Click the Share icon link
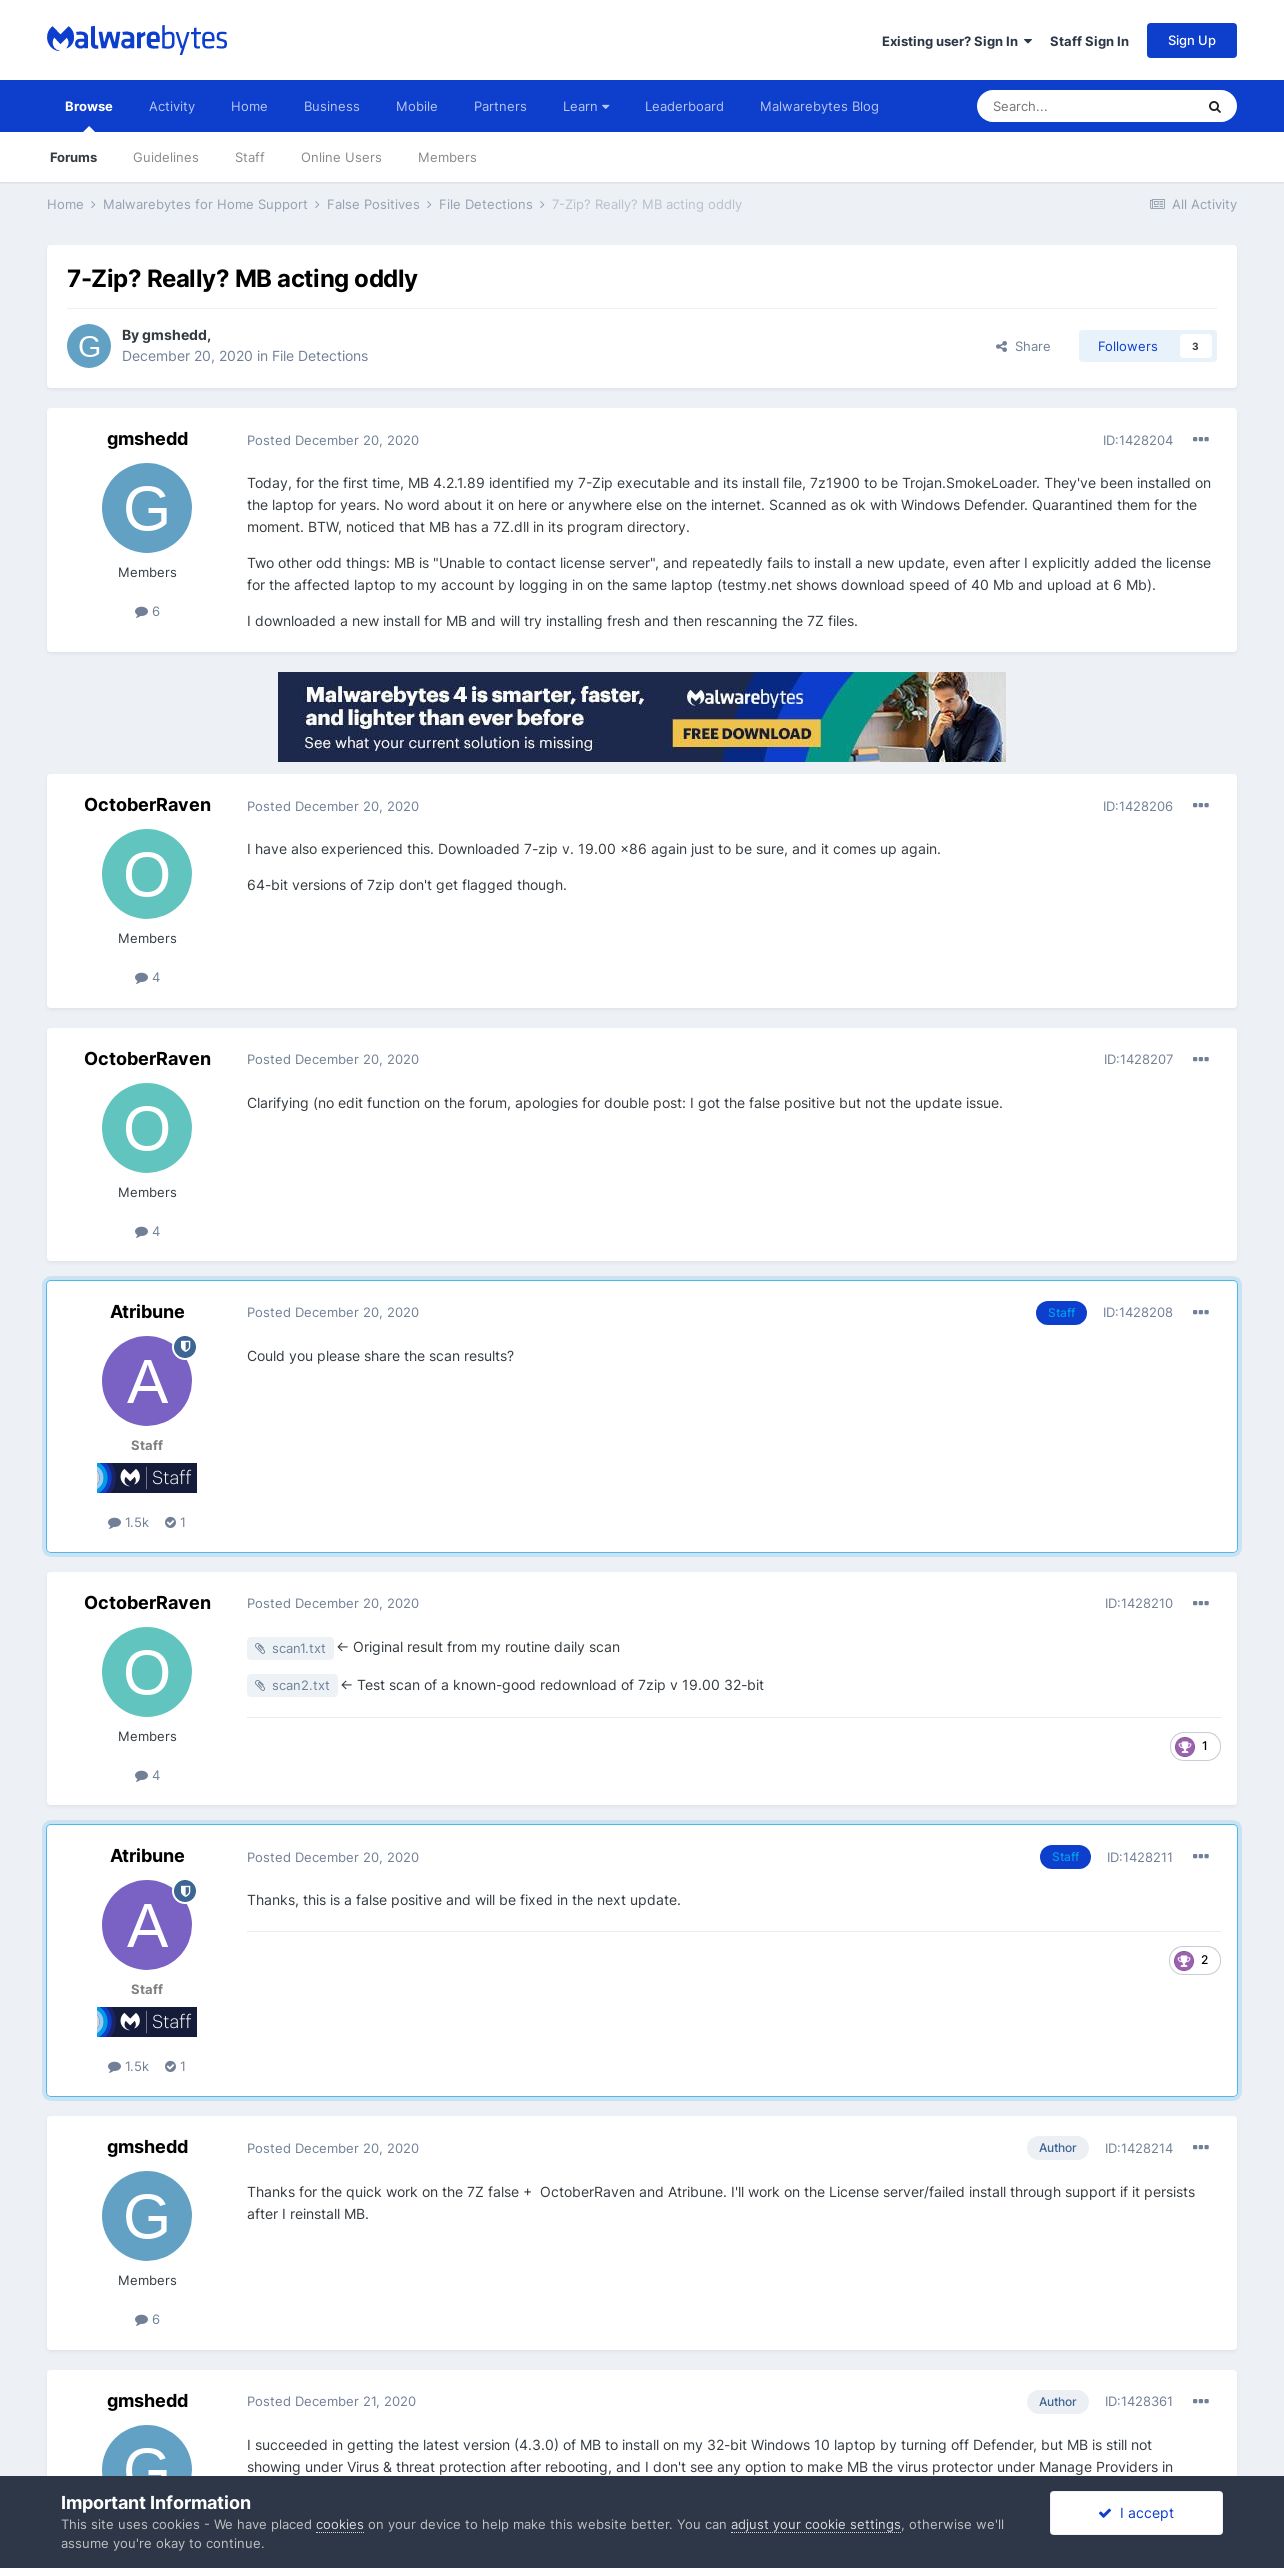Image resolution: width=1284 pixels, height=2568 pixels. (1023, 346)
